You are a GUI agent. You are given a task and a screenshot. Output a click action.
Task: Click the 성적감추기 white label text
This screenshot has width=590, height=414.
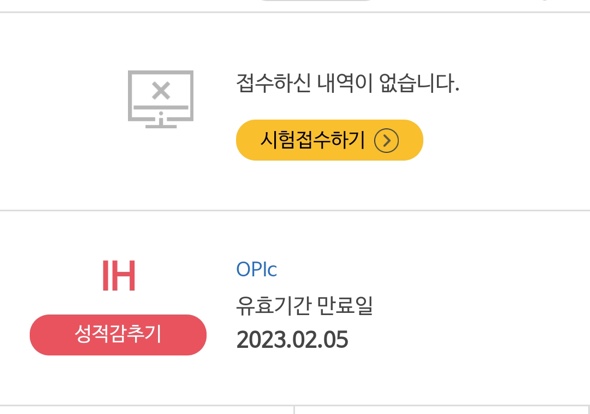click(x=118, y=334)
